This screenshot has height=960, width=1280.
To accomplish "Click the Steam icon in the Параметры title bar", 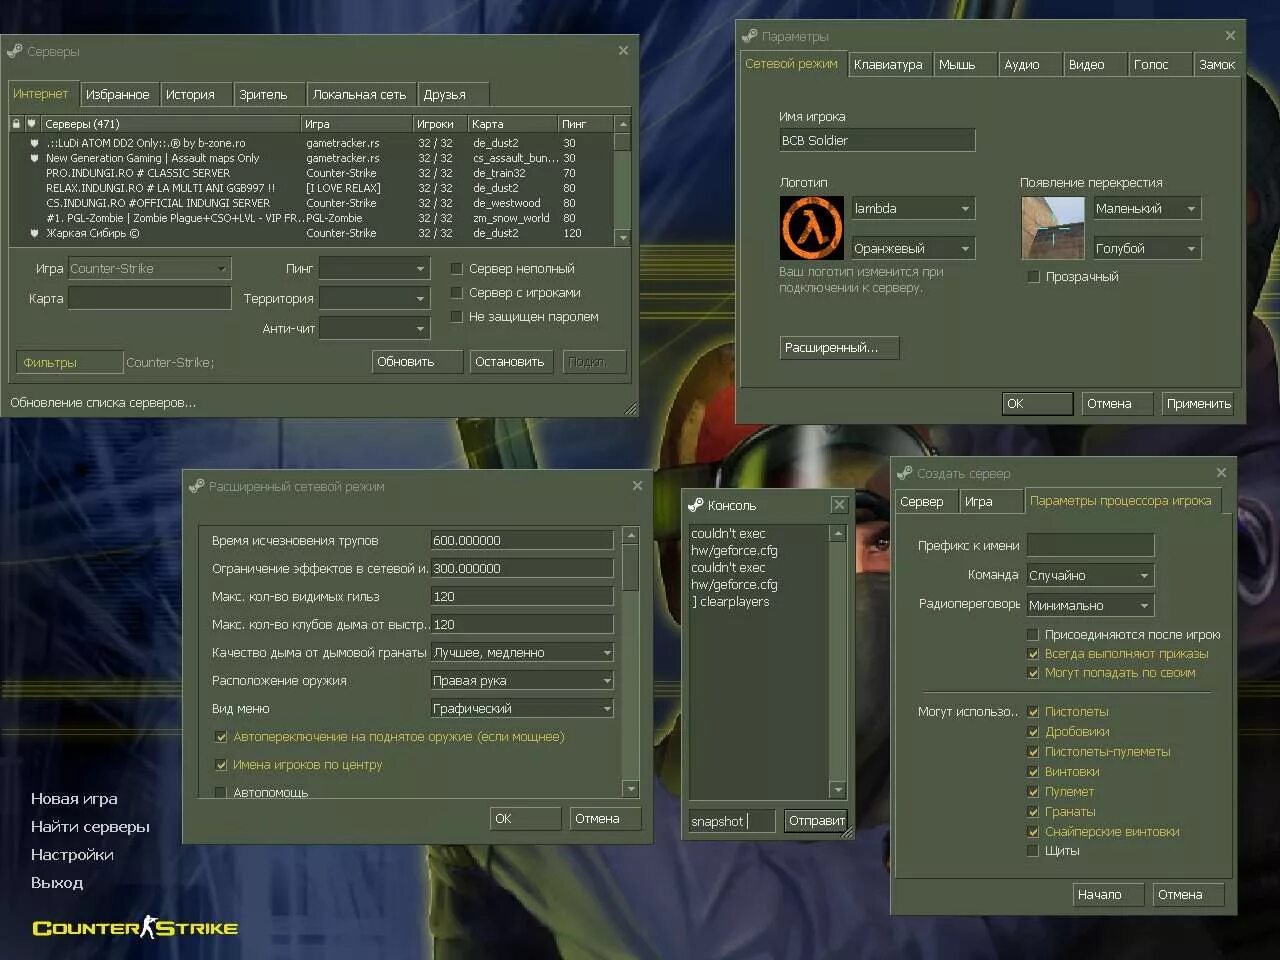I will [750, 36].
